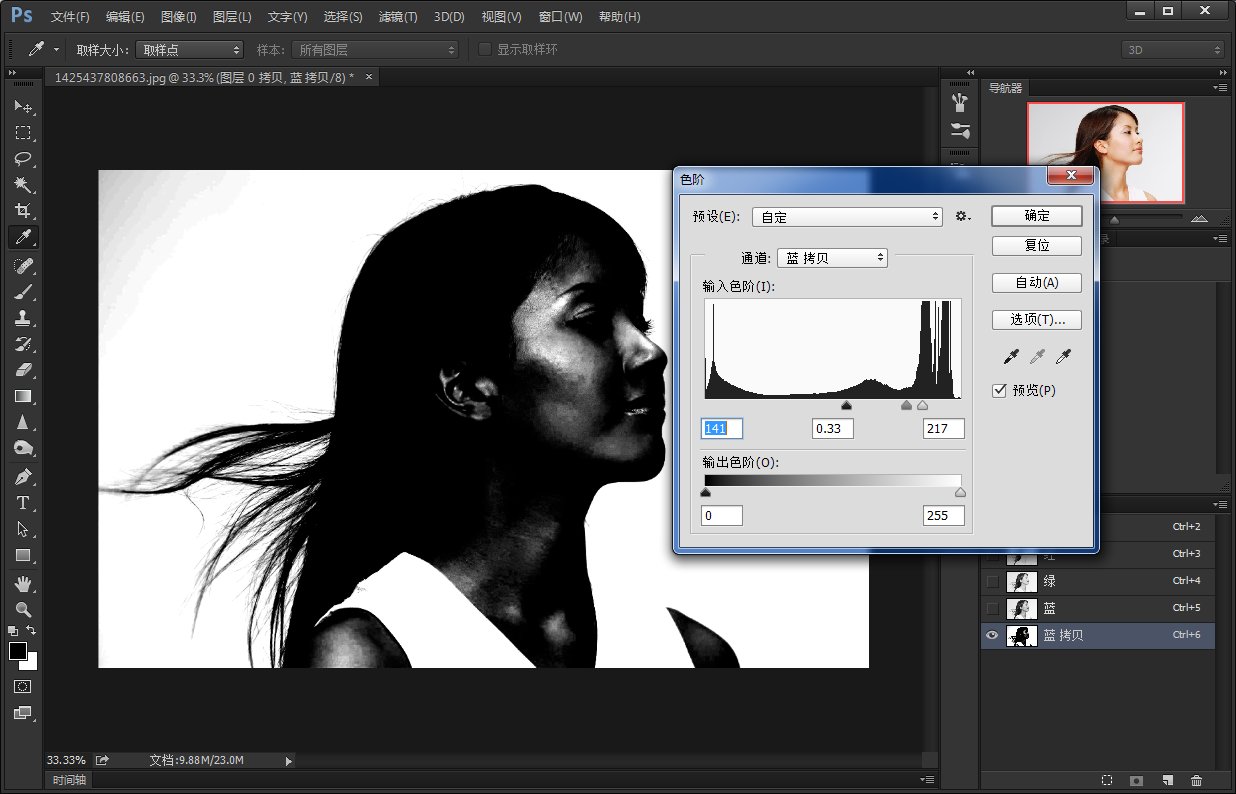Screen dimensions: 1236x794
Task: Open the 滤镜 menu
Action: coord(398,17)
